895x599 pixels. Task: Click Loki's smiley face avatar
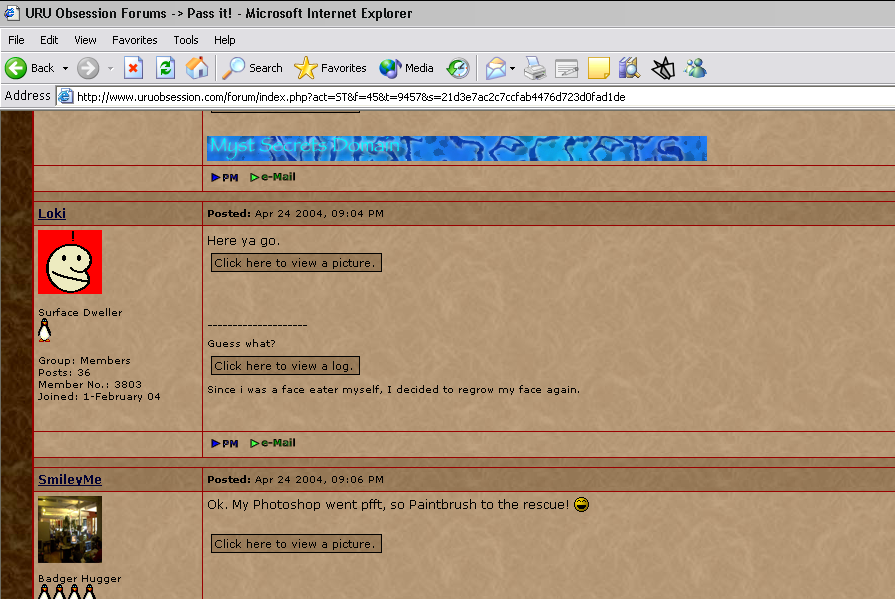pos(70,262)
